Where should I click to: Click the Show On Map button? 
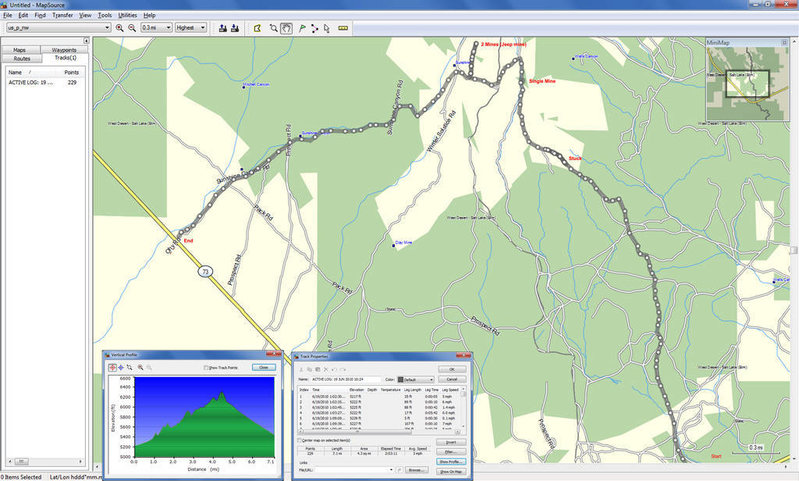pyautogui.click(x=451, y=471)
